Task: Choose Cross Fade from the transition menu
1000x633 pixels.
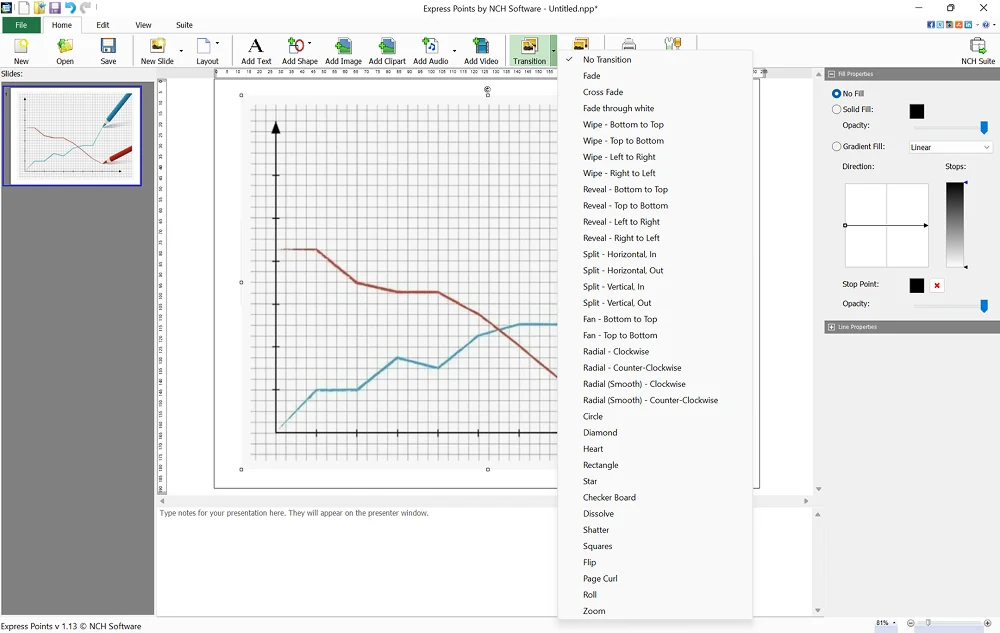Action: [603, 92]
